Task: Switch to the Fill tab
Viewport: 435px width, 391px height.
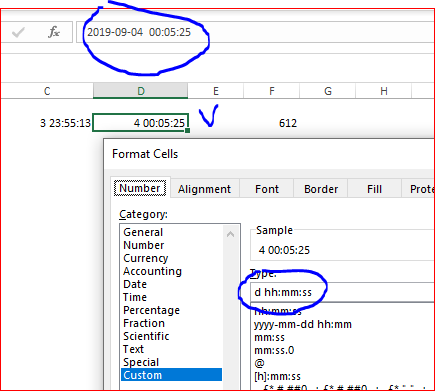Action: tap(374, 189)
